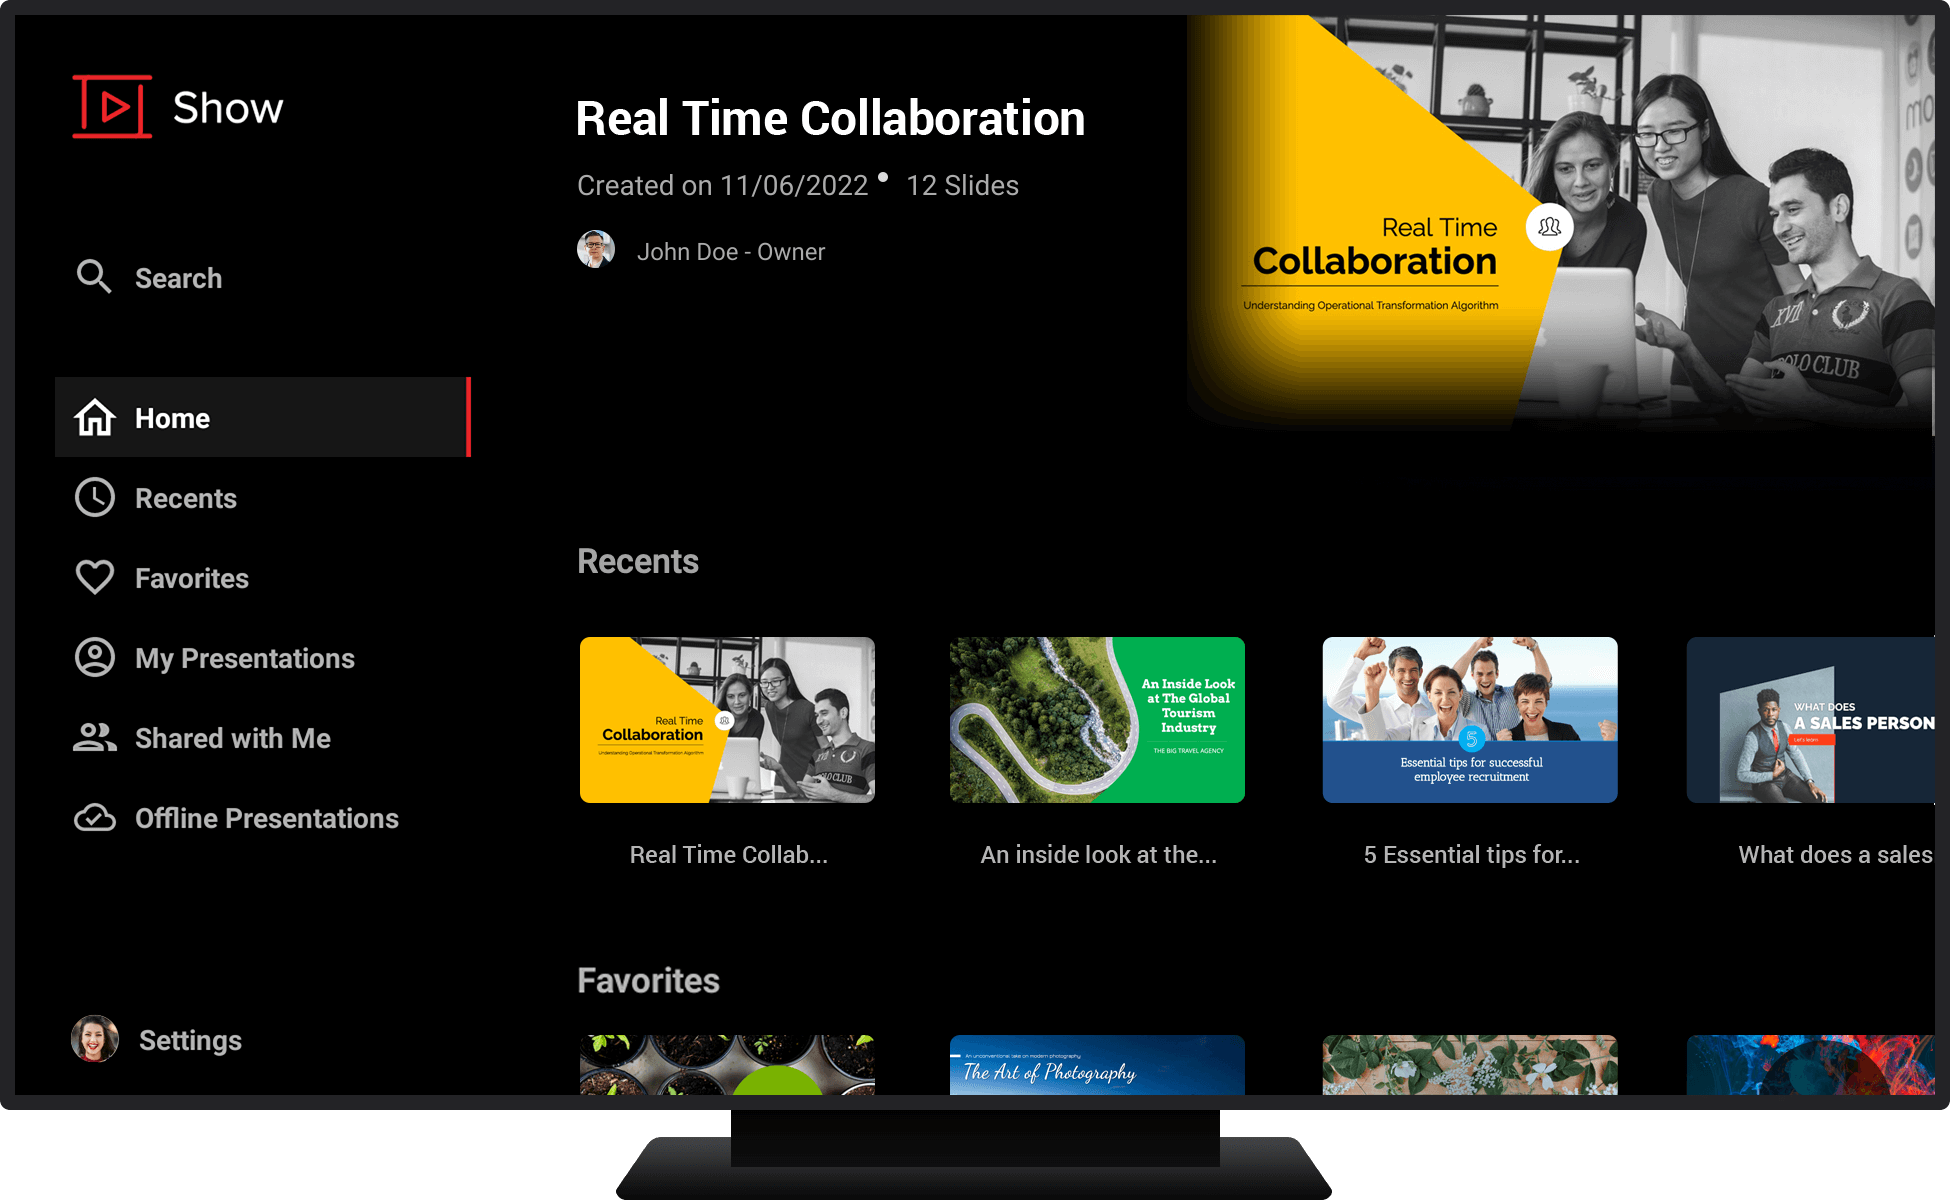Click the Offline Presentations cloud icon
The width and height of the screenshot is (1950, 1200).
pyautogui.click(x=95, y=818)
